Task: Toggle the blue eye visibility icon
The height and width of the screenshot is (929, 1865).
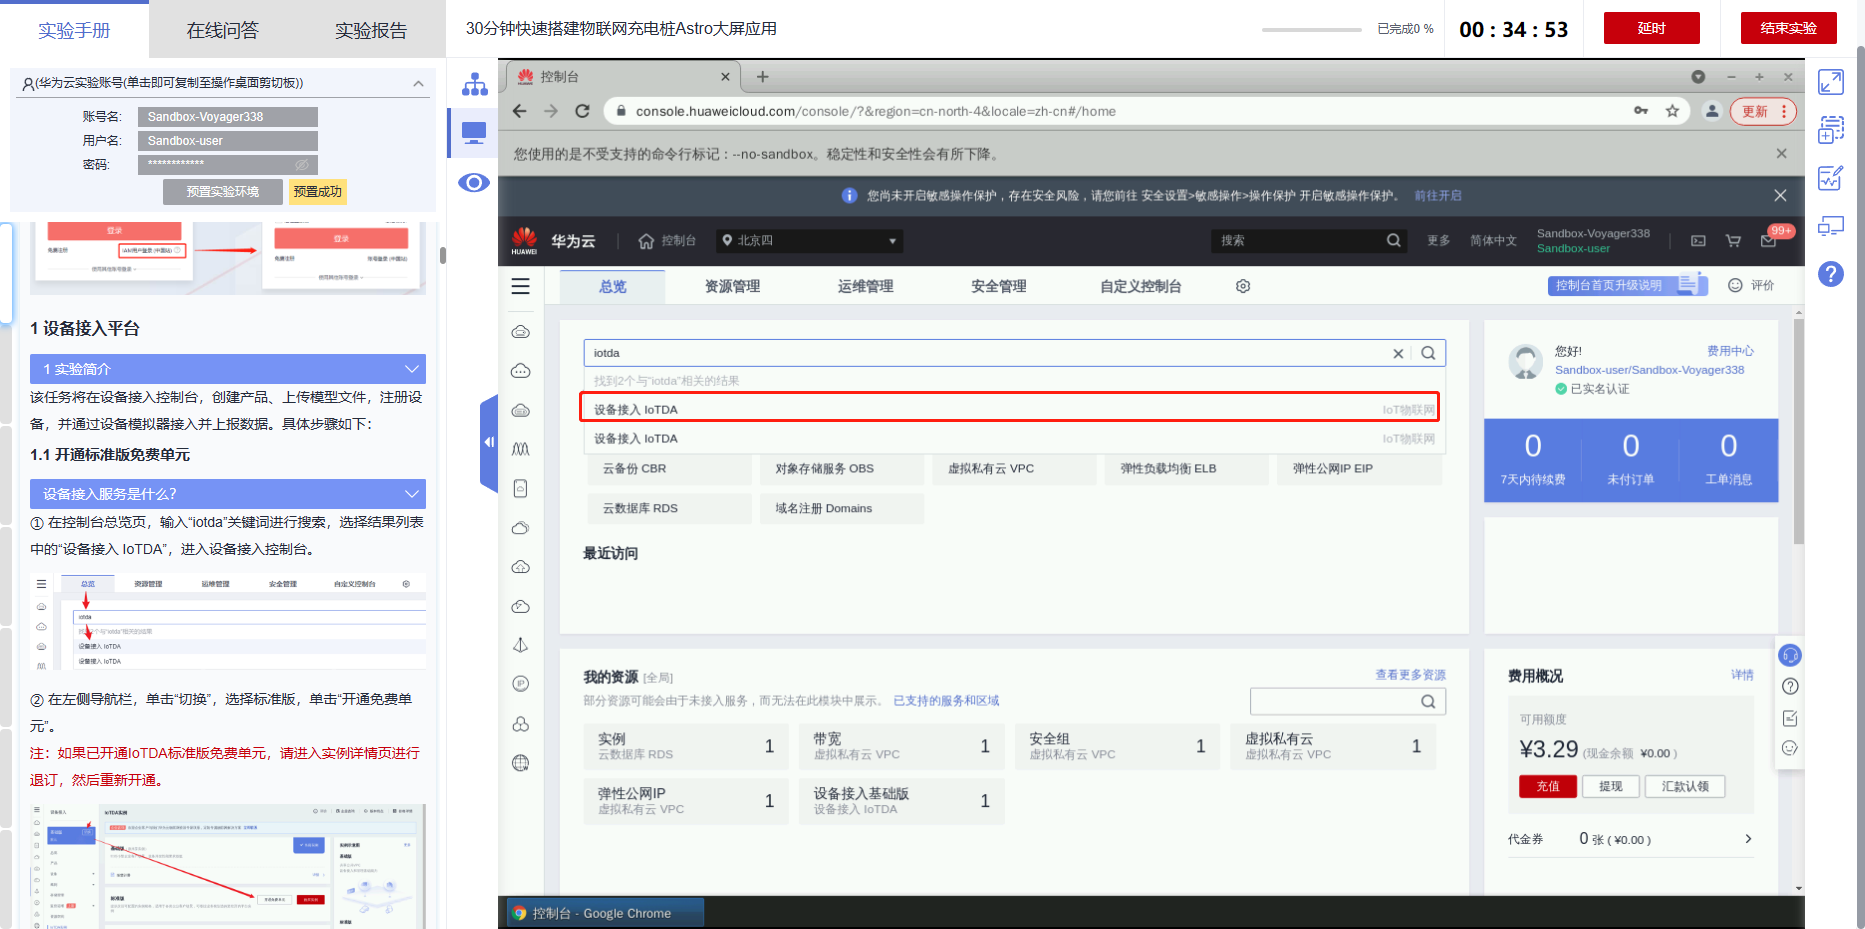Action: pyautogui.click(x=474, y=183)
